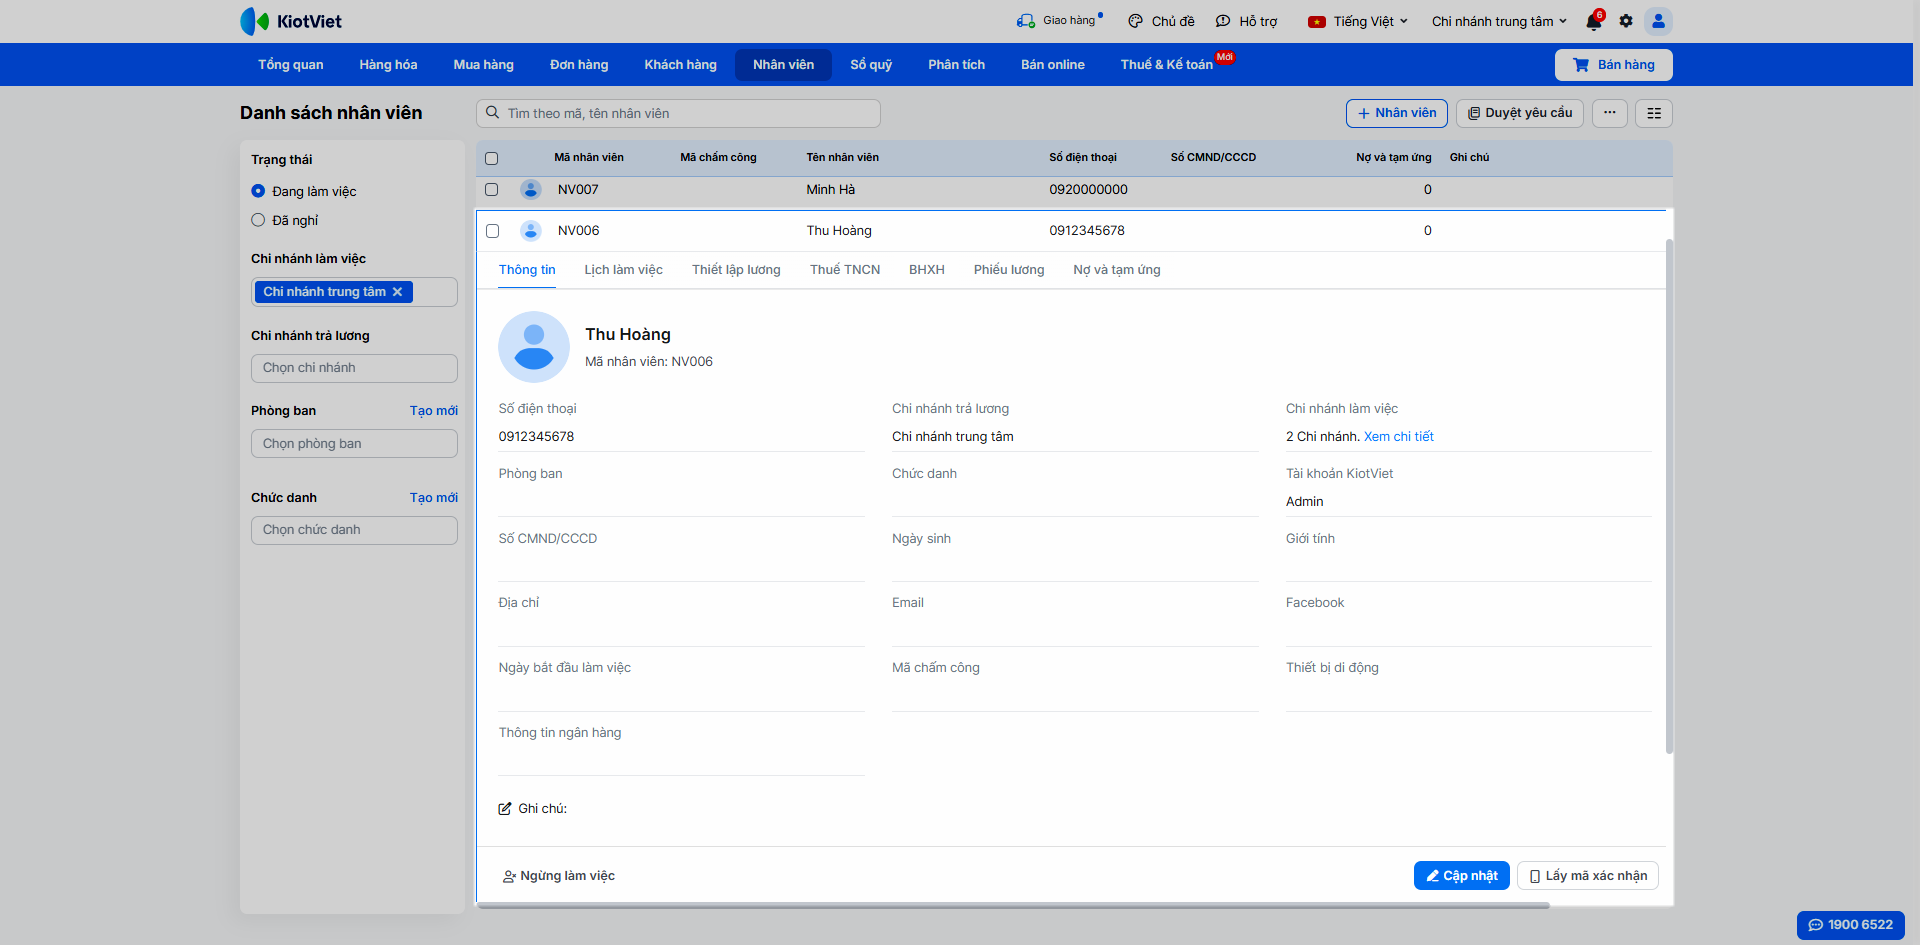Click the Xem chi tiết link
The height and width of the screenshot is (945, 1920).
click(1399, 437)
